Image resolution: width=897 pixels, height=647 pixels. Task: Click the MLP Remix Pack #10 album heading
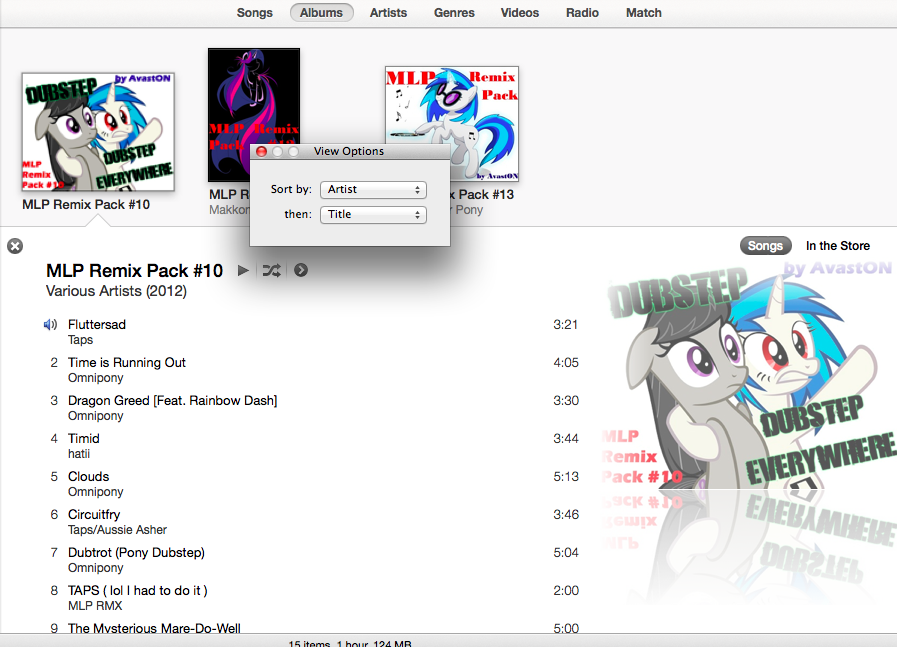coord(134,270)
